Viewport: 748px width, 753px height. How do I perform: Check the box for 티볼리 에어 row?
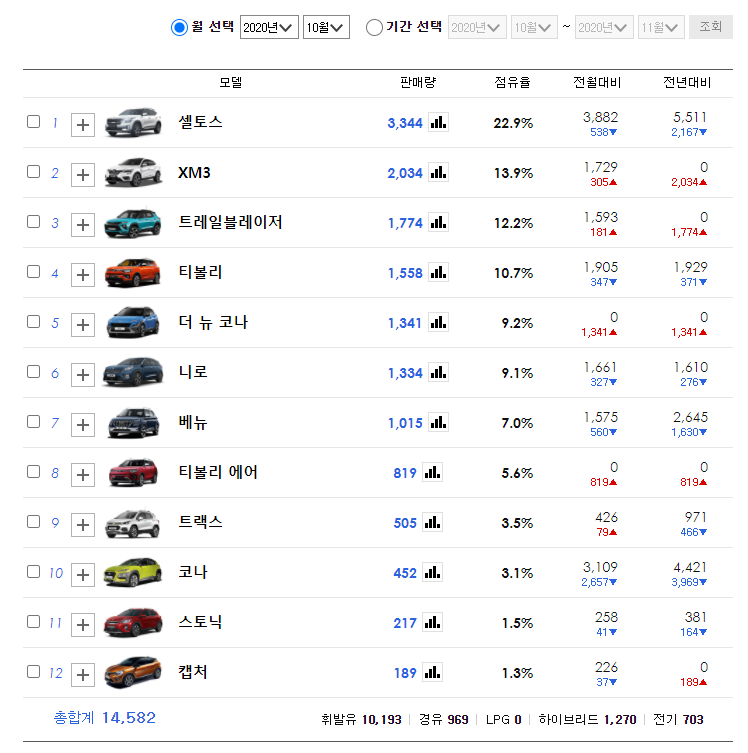click(x=33, y=472)
